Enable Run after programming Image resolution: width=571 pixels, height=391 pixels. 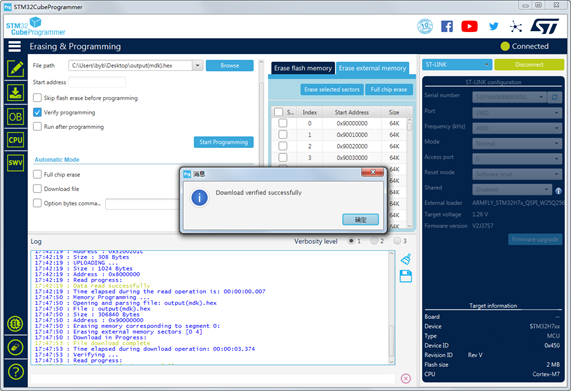coord(37,126)
